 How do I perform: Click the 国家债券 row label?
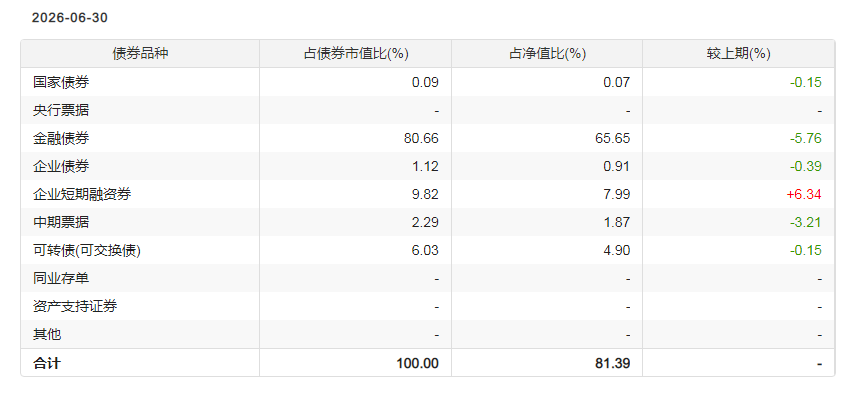pyautogui.click(x=61, y=82)
